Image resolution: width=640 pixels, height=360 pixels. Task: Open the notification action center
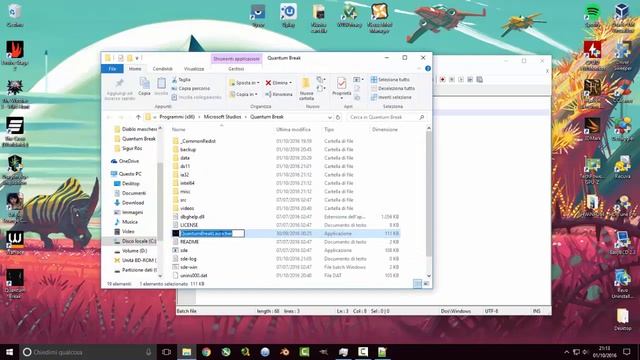(627, 352)
